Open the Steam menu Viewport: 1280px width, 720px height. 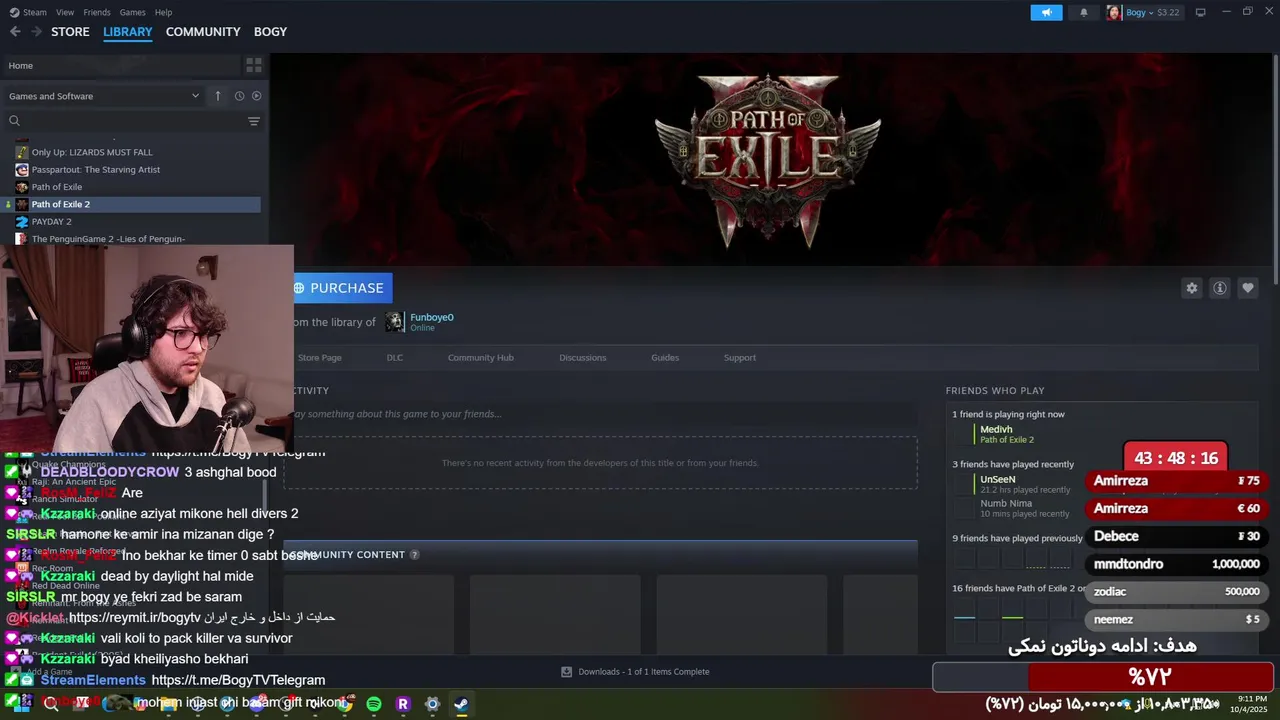[x=35, y=12]
